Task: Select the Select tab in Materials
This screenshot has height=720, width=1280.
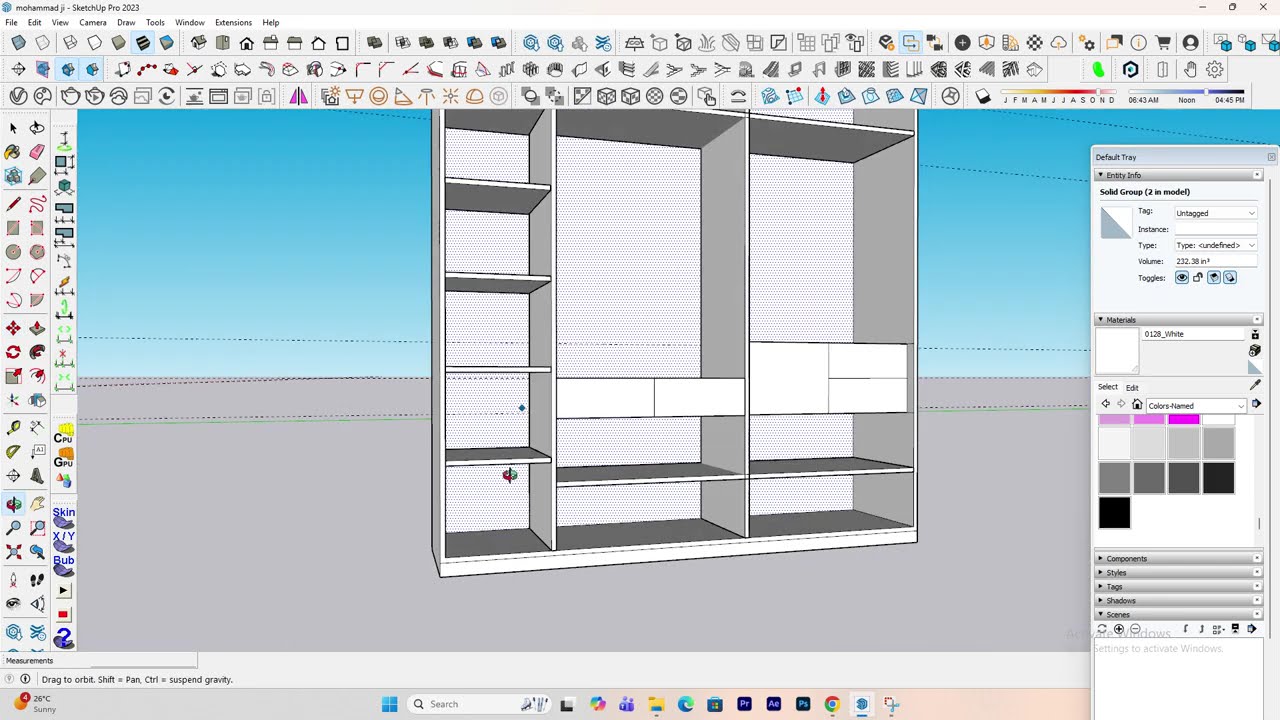Action: 1108,387
